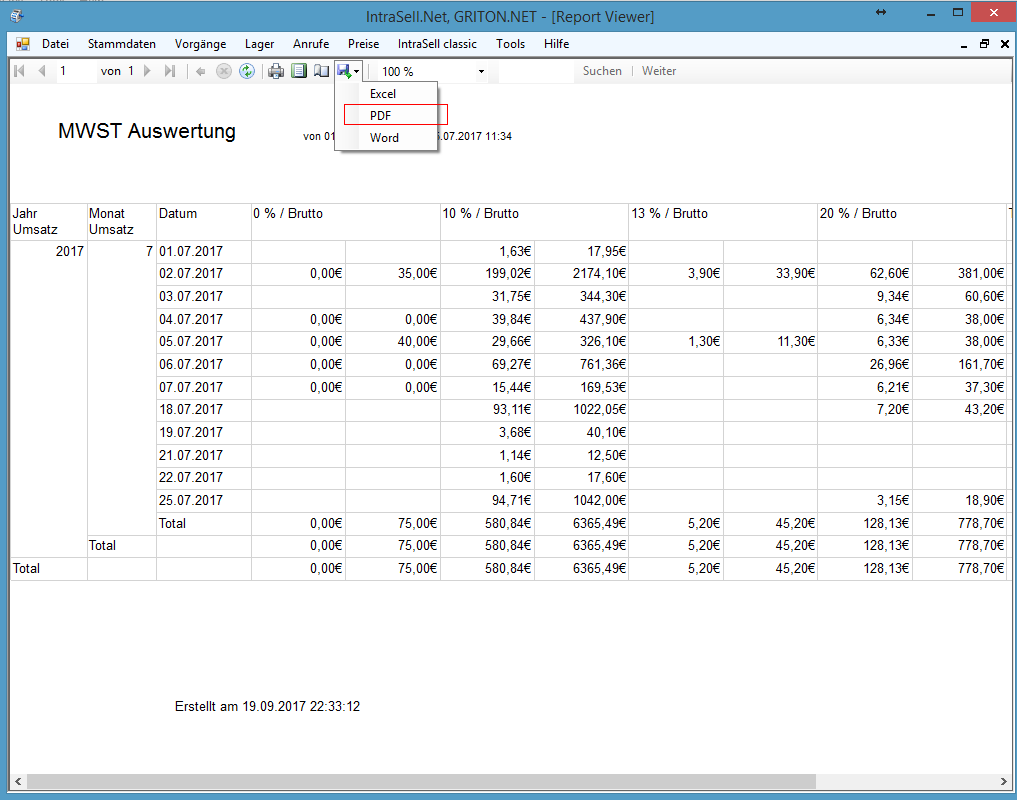Select the value 381,00€
The height and width of the screenshot is (800, 1017).
pyautogui.click(x=981, y=274)
